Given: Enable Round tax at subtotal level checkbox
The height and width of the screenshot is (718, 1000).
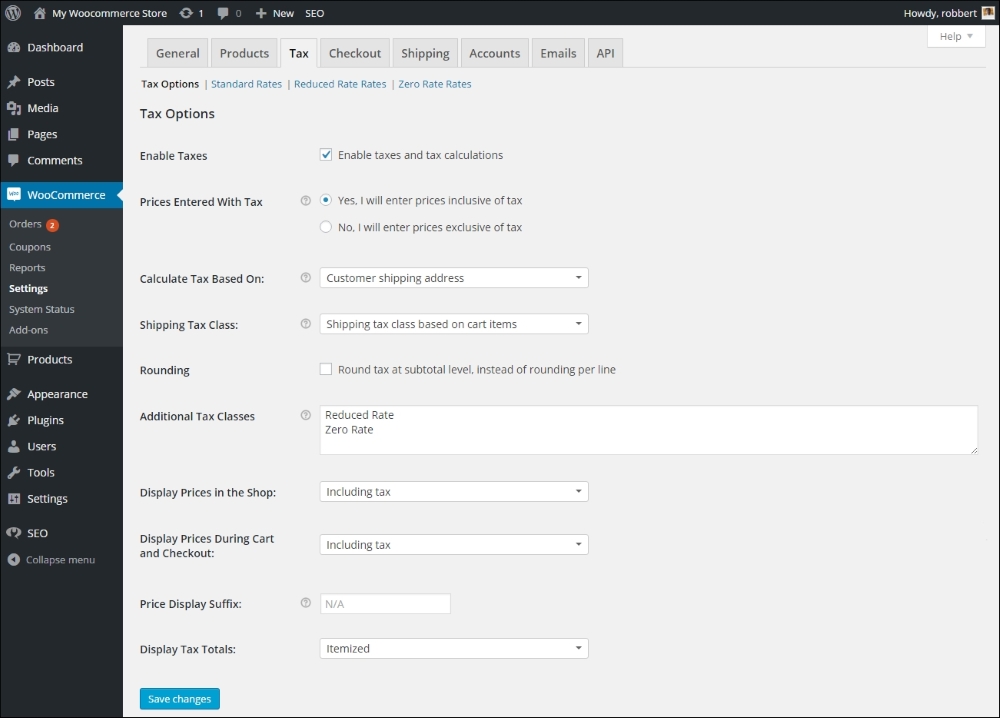Looking at the screenshot, I should coord(326,369).
